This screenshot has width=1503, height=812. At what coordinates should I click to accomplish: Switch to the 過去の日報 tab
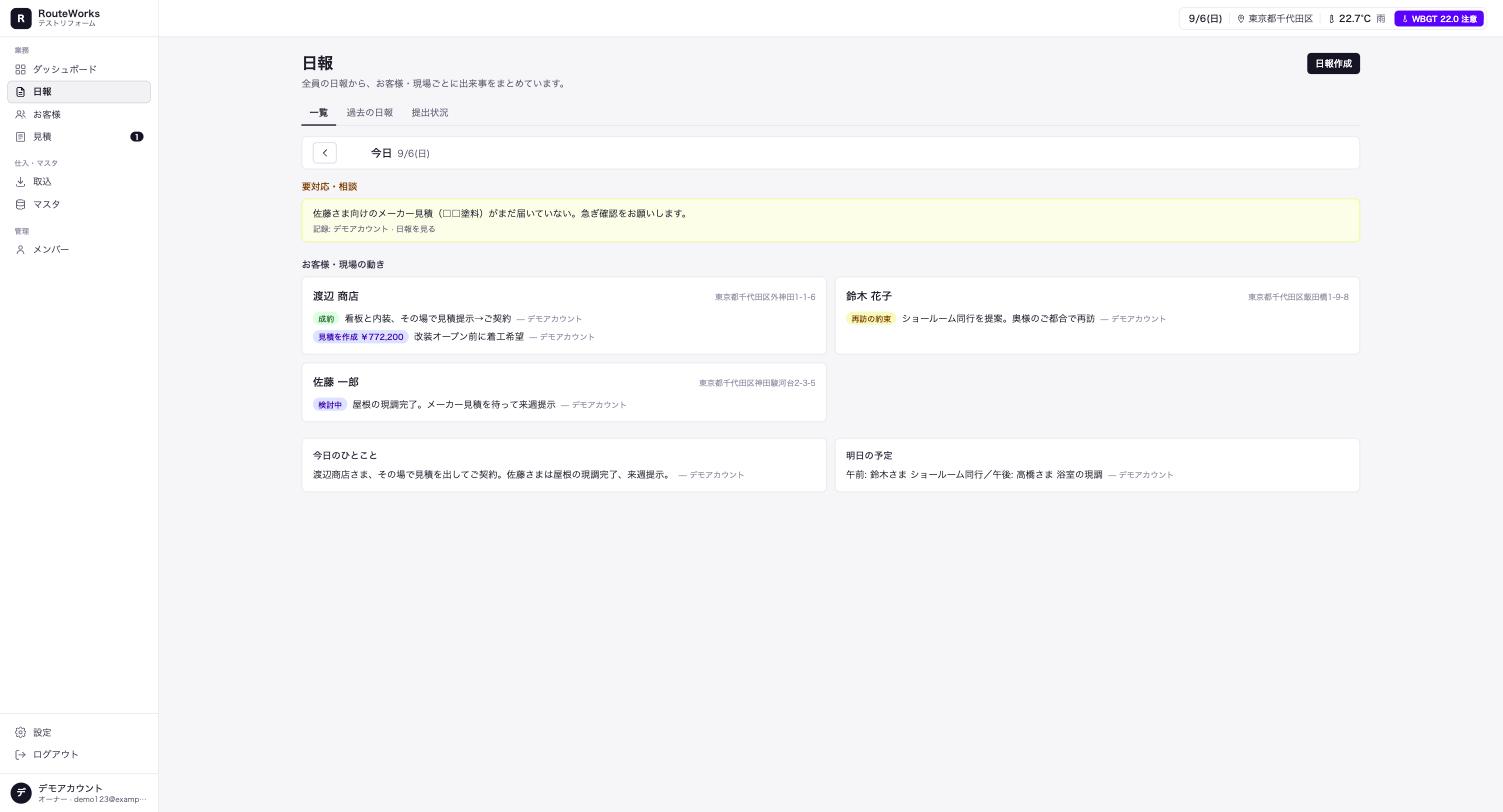coord(370,113)
